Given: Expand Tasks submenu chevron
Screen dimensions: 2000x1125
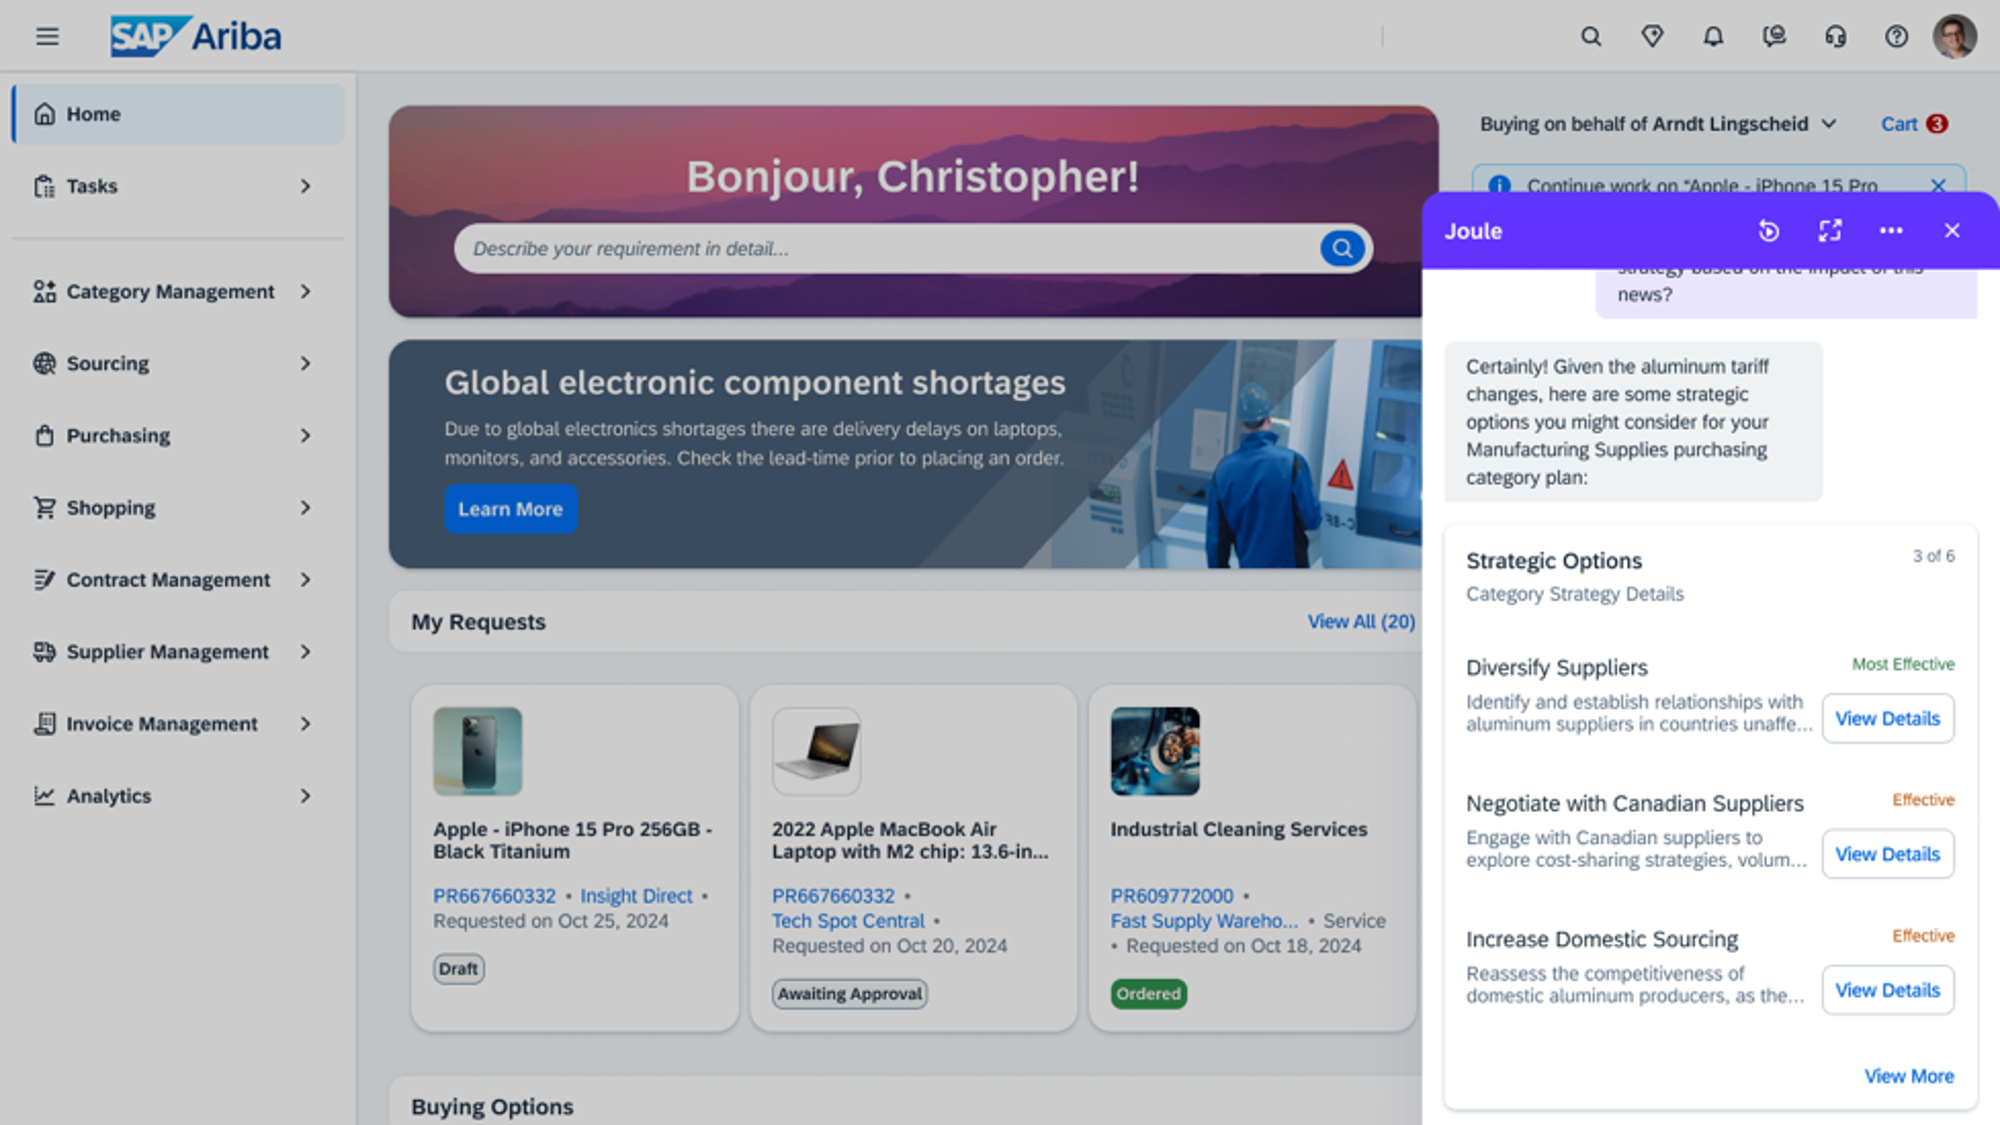Looking at the screenshot, I should point(306,186).
